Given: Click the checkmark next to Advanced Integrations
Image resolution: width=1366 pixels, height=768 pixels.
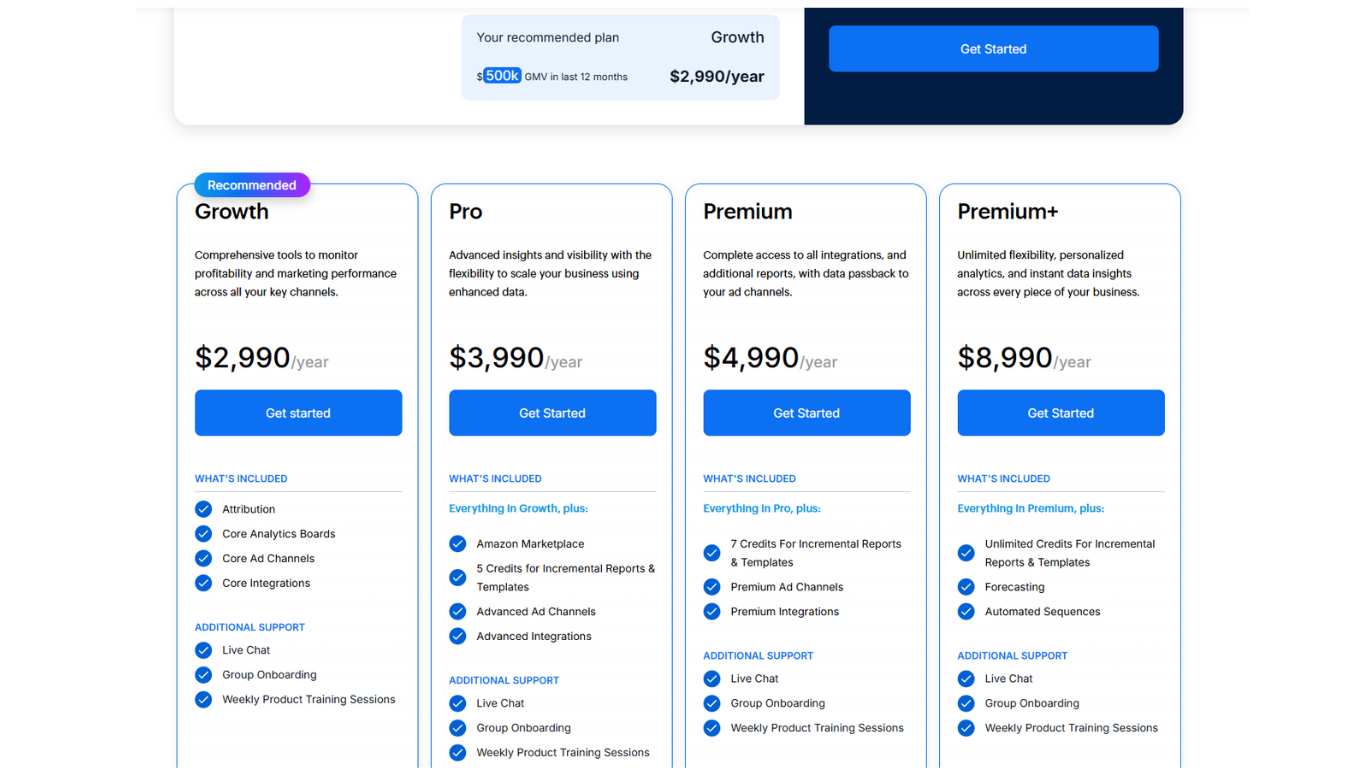Looking at the screenshot, I should [x=458, y=636].
